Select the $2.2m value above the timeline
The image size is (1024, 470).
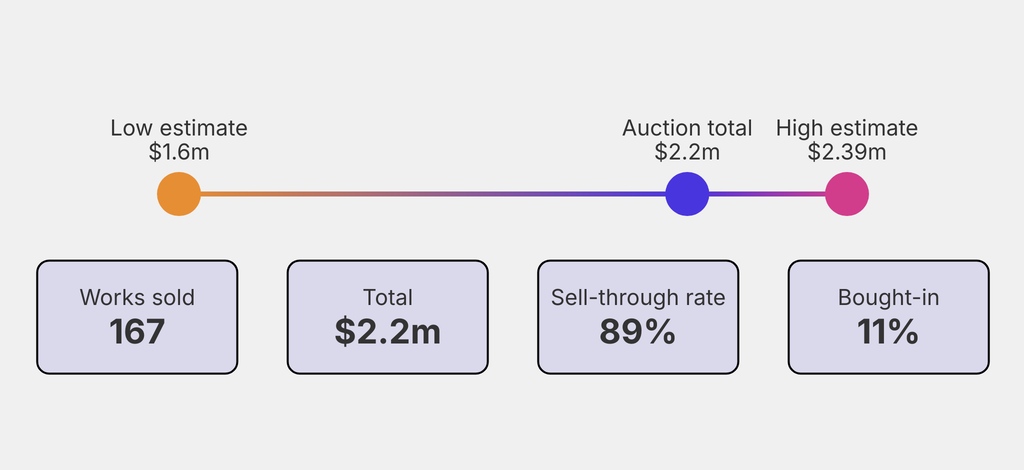687,152
